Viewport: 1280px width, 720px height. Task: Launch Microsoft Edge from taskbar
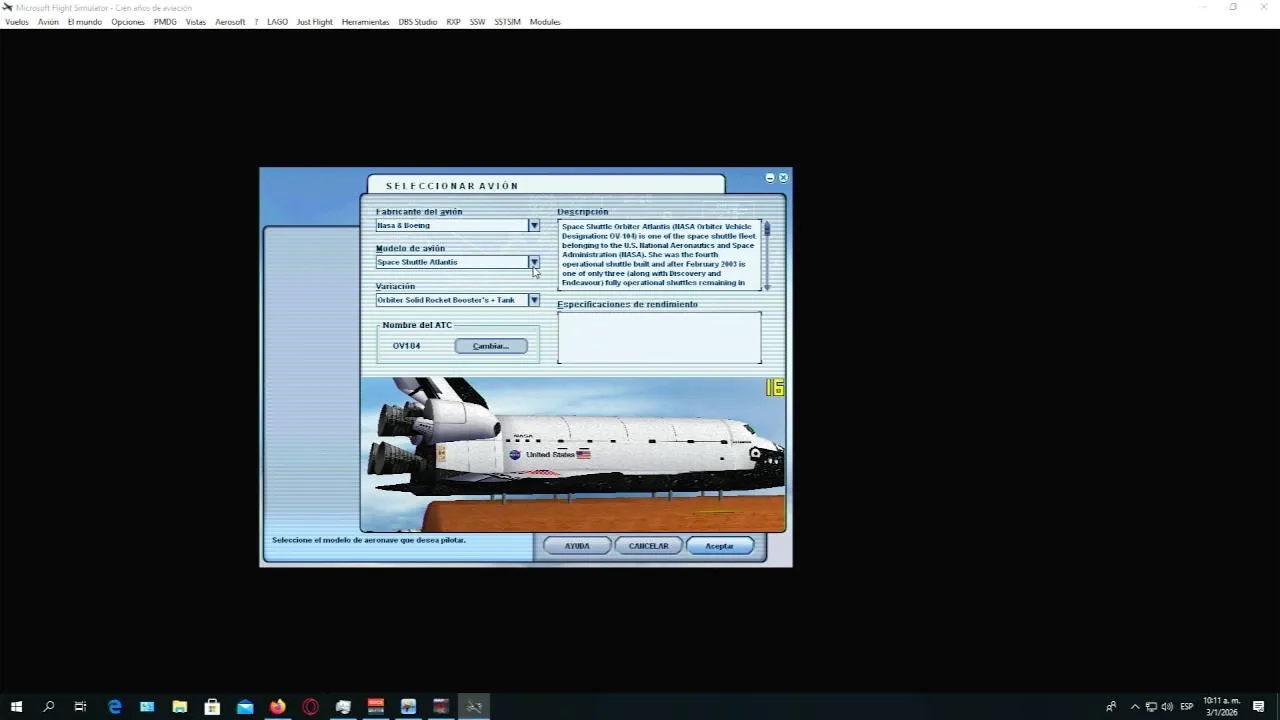(115, 707)
